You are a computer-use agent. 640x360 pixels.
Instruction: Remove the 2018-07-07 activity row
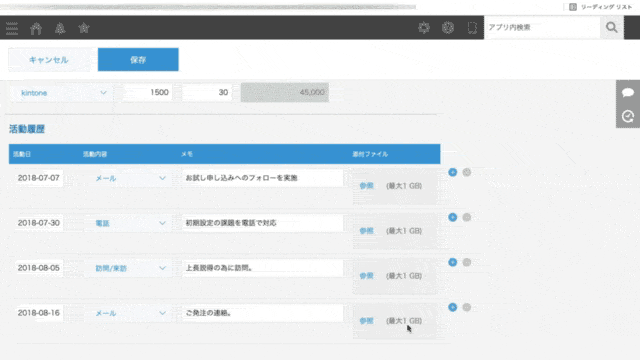coord(467,172)
